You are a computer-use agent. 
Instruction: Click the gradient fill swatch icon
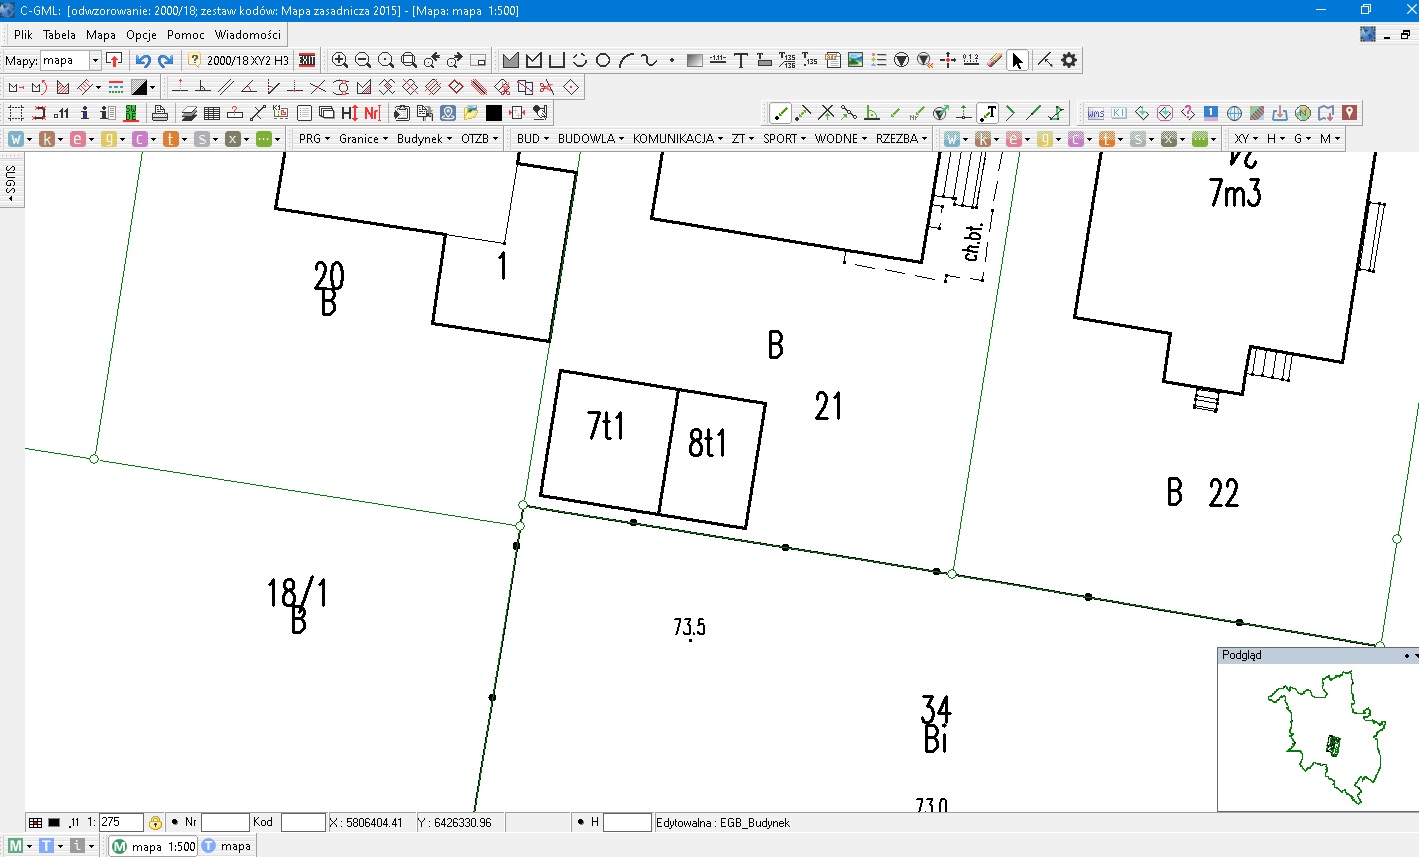[x=695, y=60]
